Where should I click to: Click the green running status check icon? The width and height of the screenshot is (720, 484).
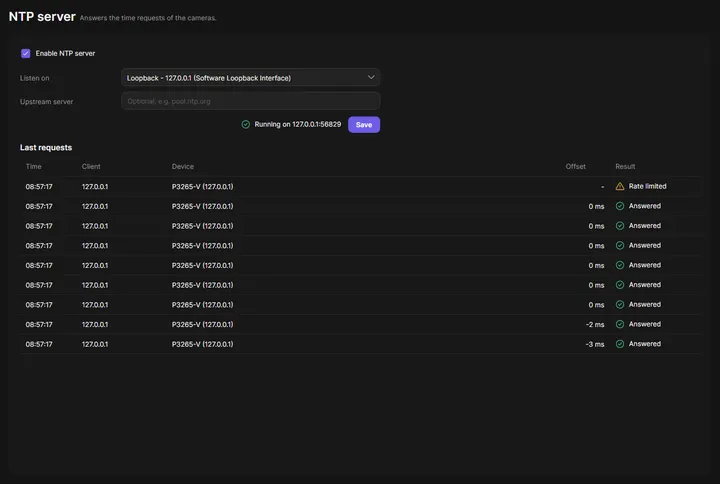[246, 124]
